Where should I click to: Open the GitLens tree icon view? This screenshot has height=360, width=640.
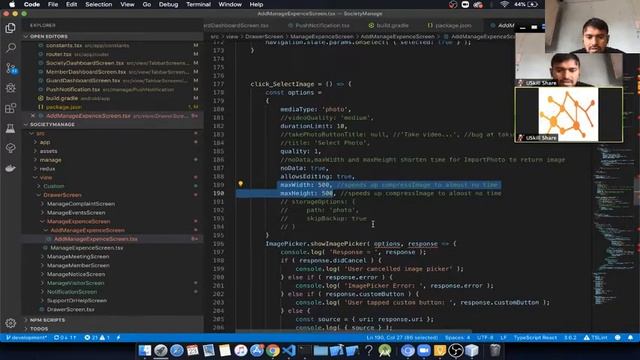tap(11, 148)
